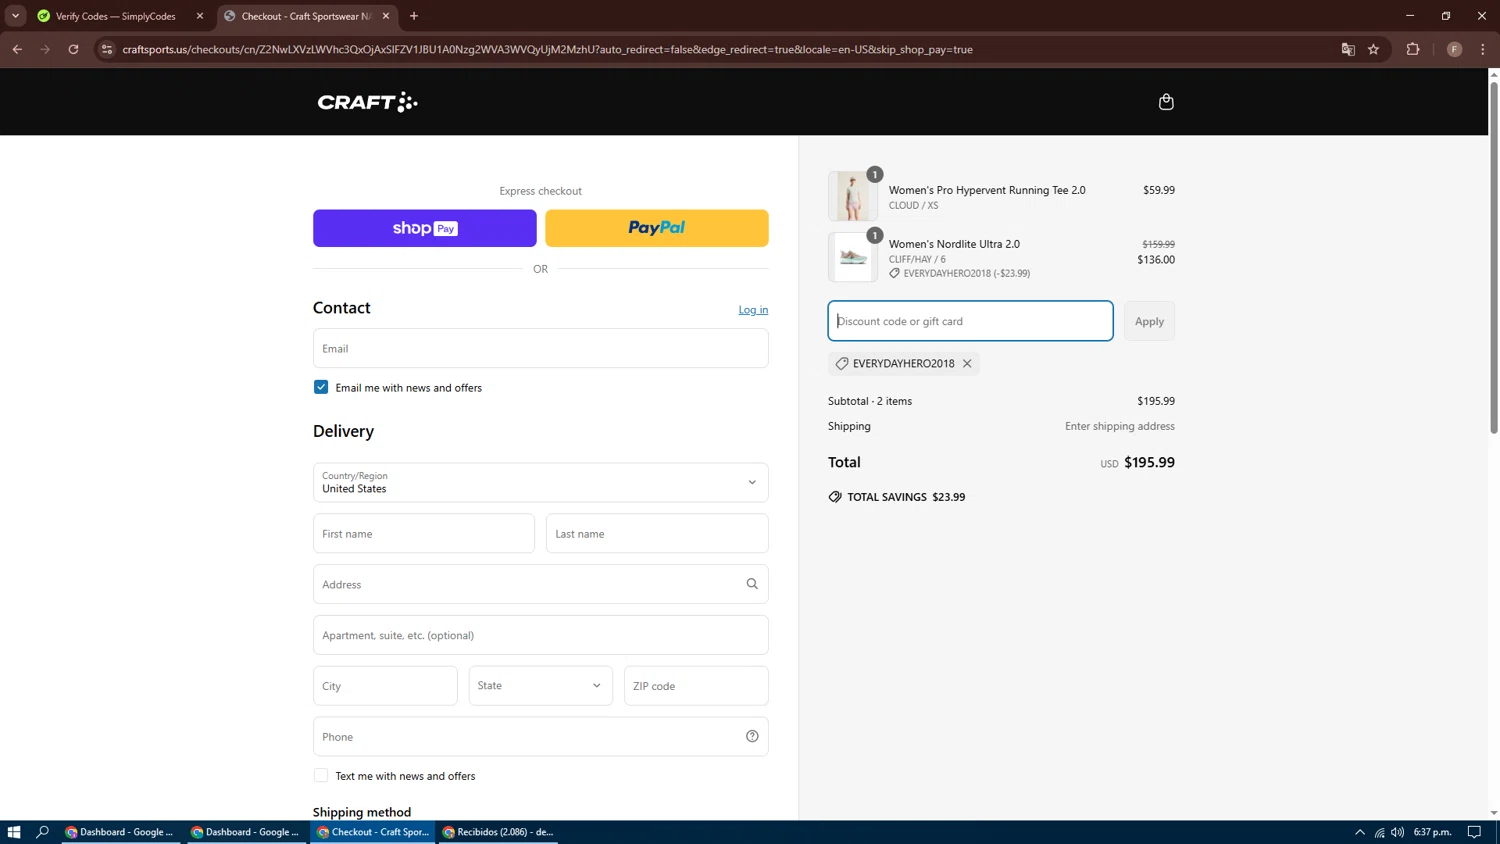Open the Windows notification center
The image size is (1500, 844).
coord(1474,832)
